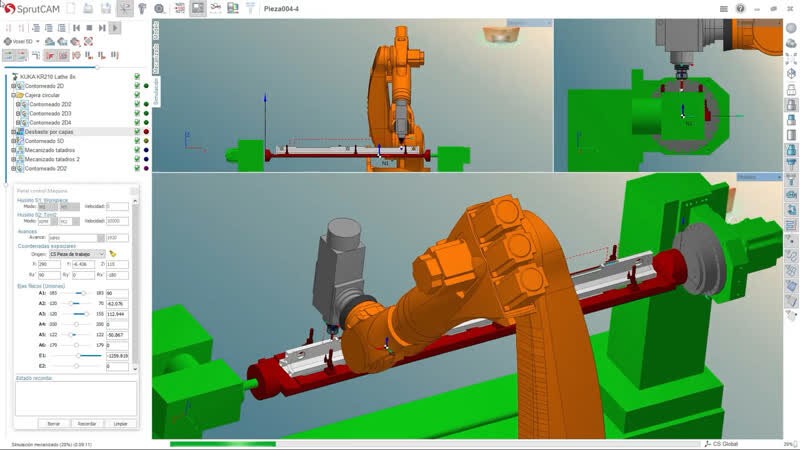Click the Borrar button
Image resolution: width=800 pixels, height=450 pixels.
[54, 423]
